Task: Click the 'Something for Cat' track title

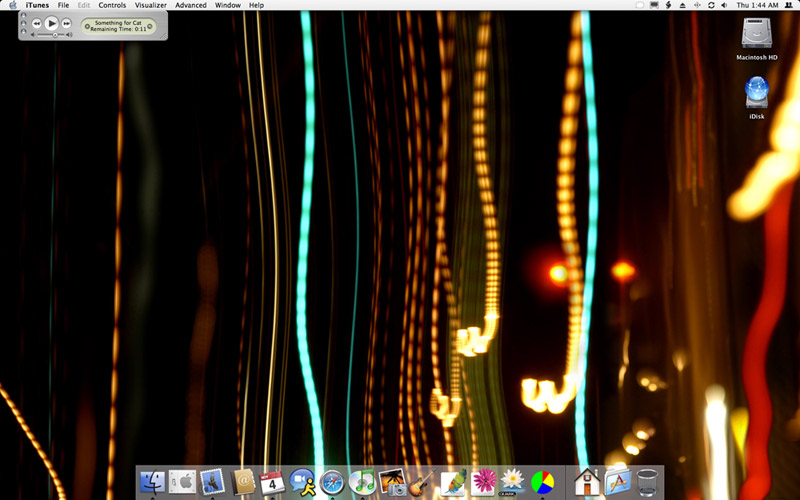Action: [118, 23]
